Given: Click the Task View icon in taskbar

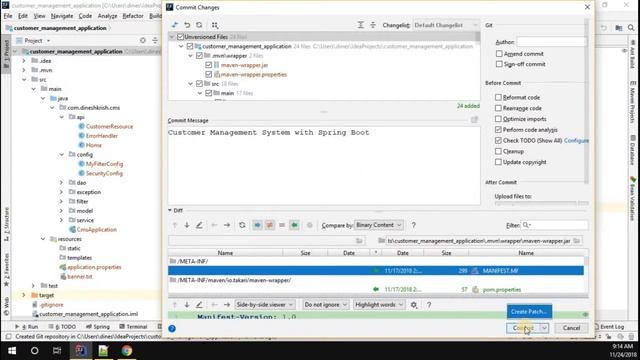Looking at the screenshot, I should click(x=57, y=351).
